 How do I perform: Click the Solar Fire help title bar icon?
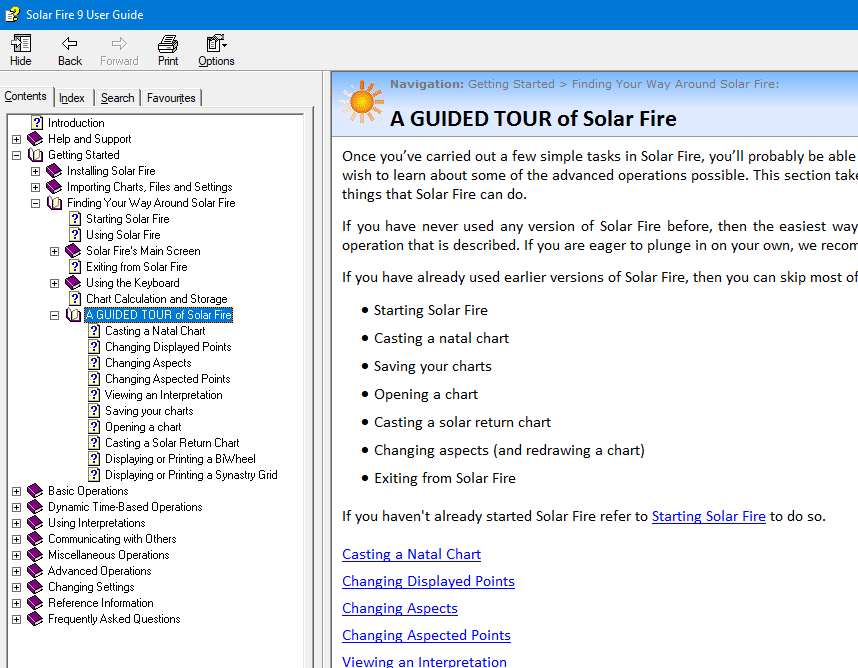click(12, 14)
